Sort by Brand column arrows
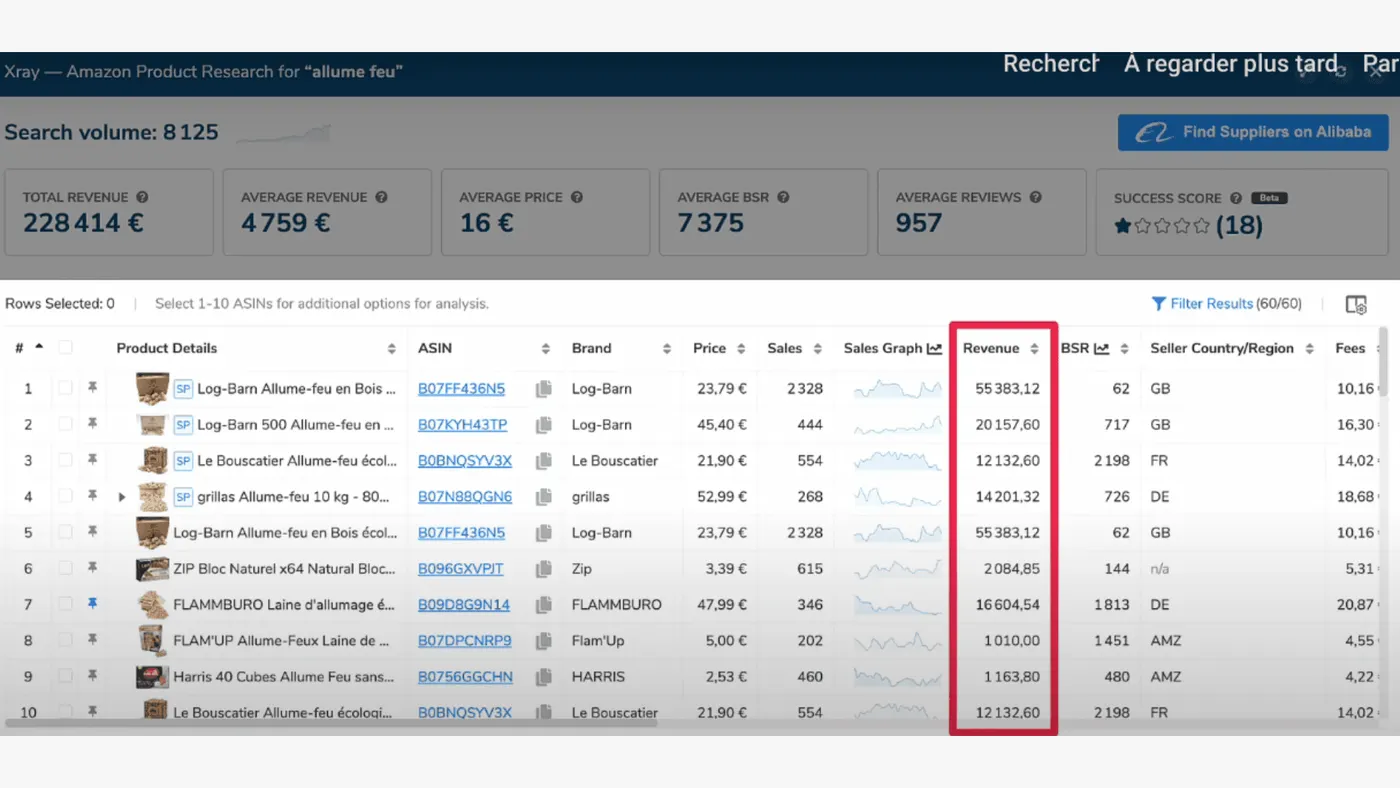 point(666,349)
